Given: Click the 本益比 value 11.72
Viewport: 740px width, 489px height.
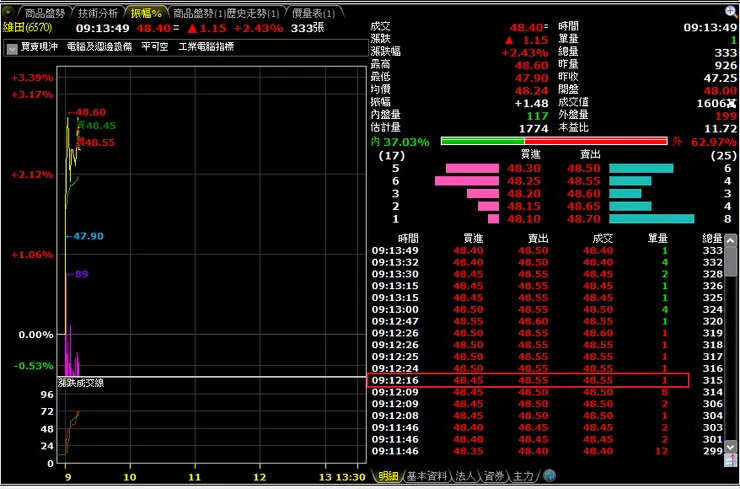Looking at the screenshot, I should click(720, 129).
